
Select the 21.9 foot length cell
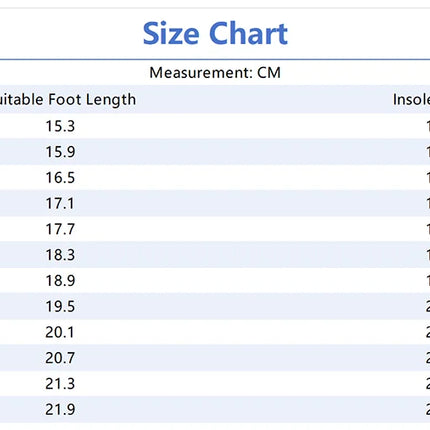coord(60,409)
